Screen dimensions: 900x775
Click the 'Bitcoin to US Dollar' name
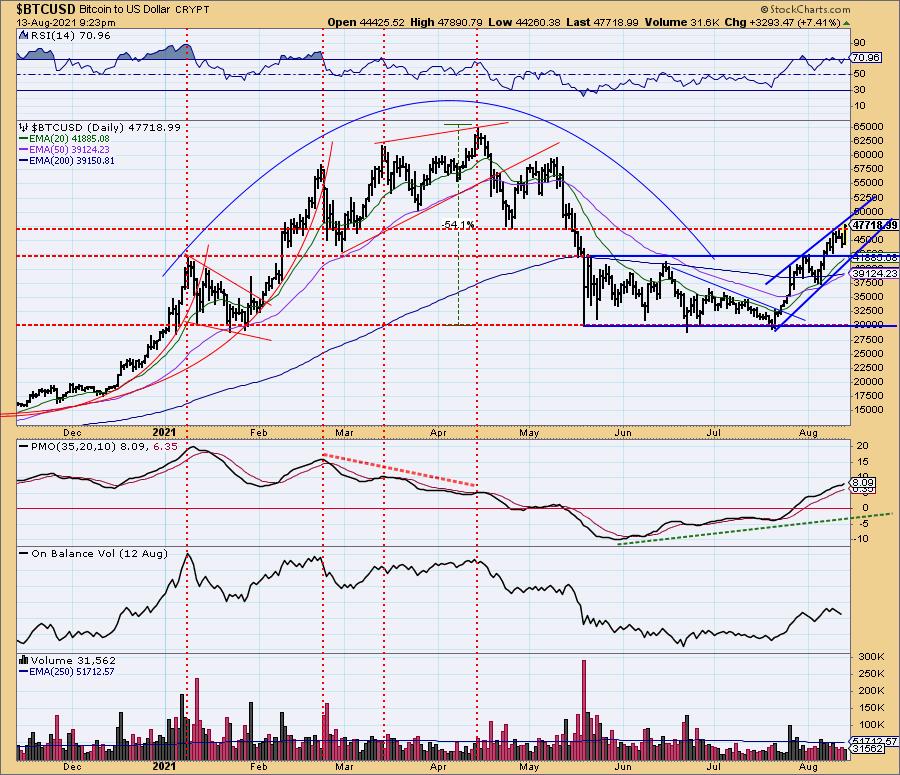(x=126, y=10)
